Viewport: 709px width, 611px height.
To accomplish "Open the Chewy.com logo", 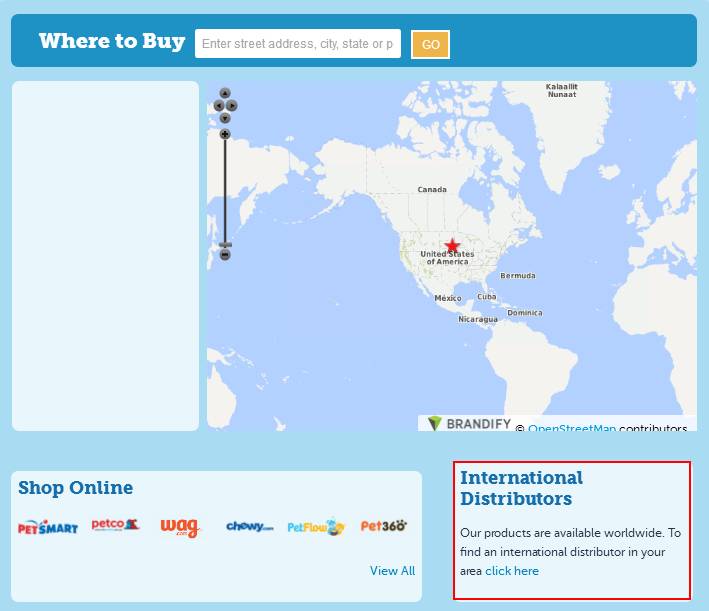I will [x=249, y=526].
